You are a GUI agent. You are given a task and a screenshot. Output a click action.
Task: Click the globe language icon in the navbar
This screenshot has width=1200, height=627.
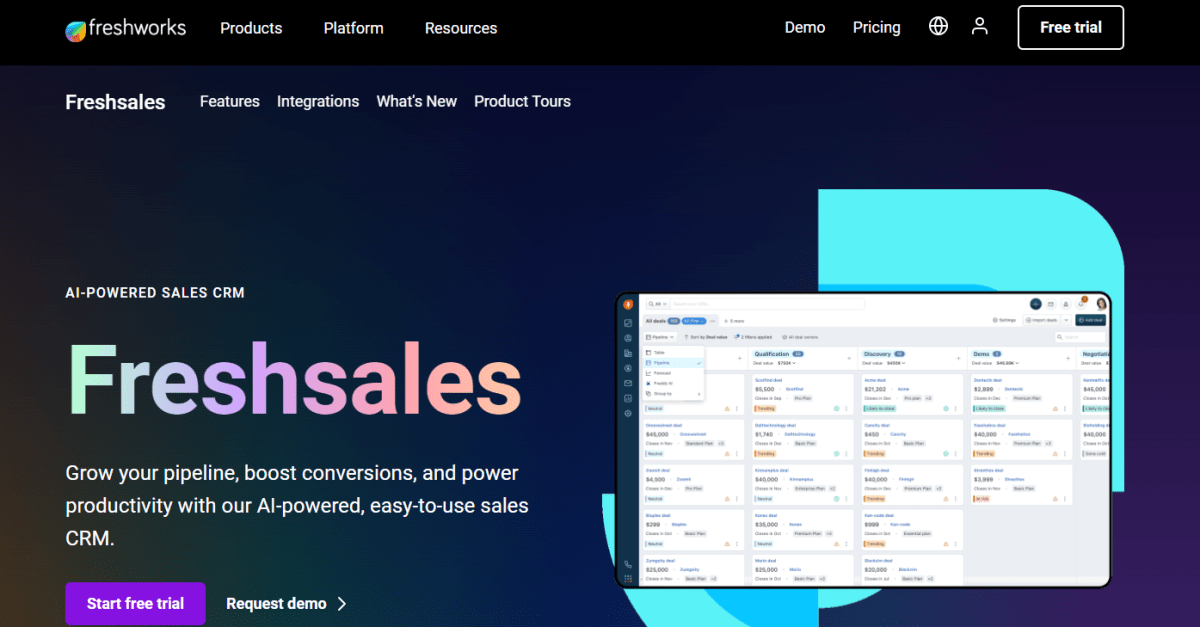pyautogui.click(x=938, y=26)
